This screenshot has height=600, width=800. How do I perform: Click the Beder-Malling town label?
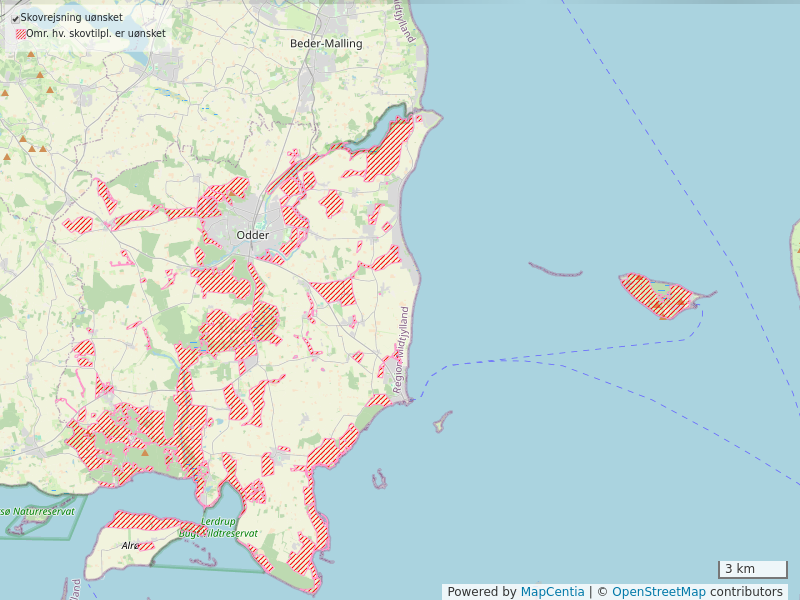(x=326, y=44)
